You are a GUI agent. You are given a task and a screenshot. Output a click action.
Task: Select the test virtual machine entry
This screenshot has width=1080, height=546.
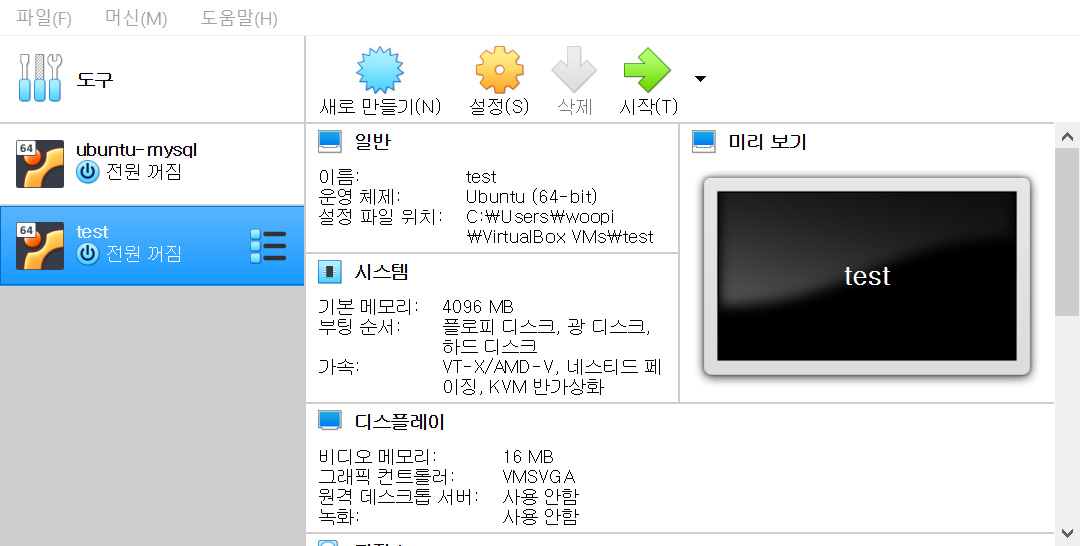(x=152, y=245)
